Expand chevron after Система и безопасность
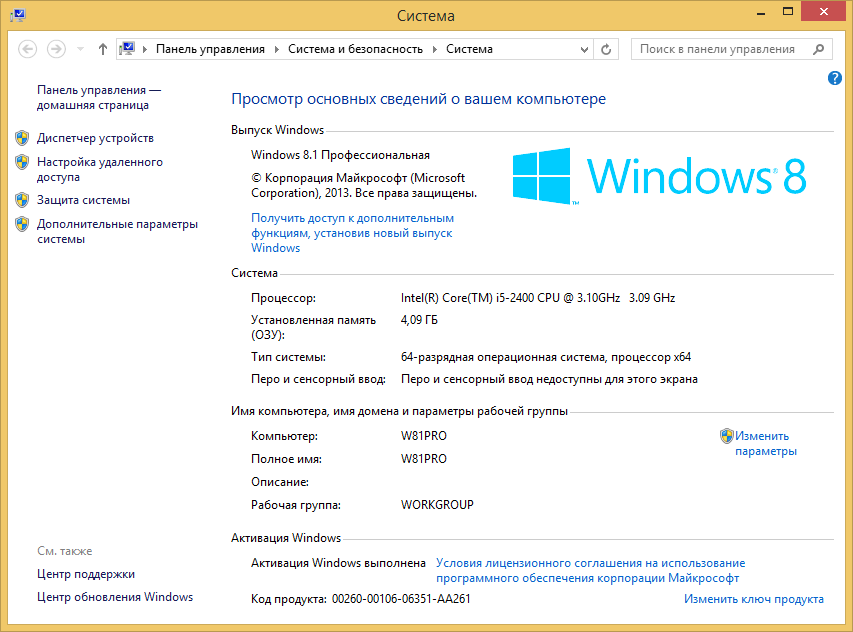The height and width of the screenshot is (632, 853). pyautogui.click(x=435, y=49)
